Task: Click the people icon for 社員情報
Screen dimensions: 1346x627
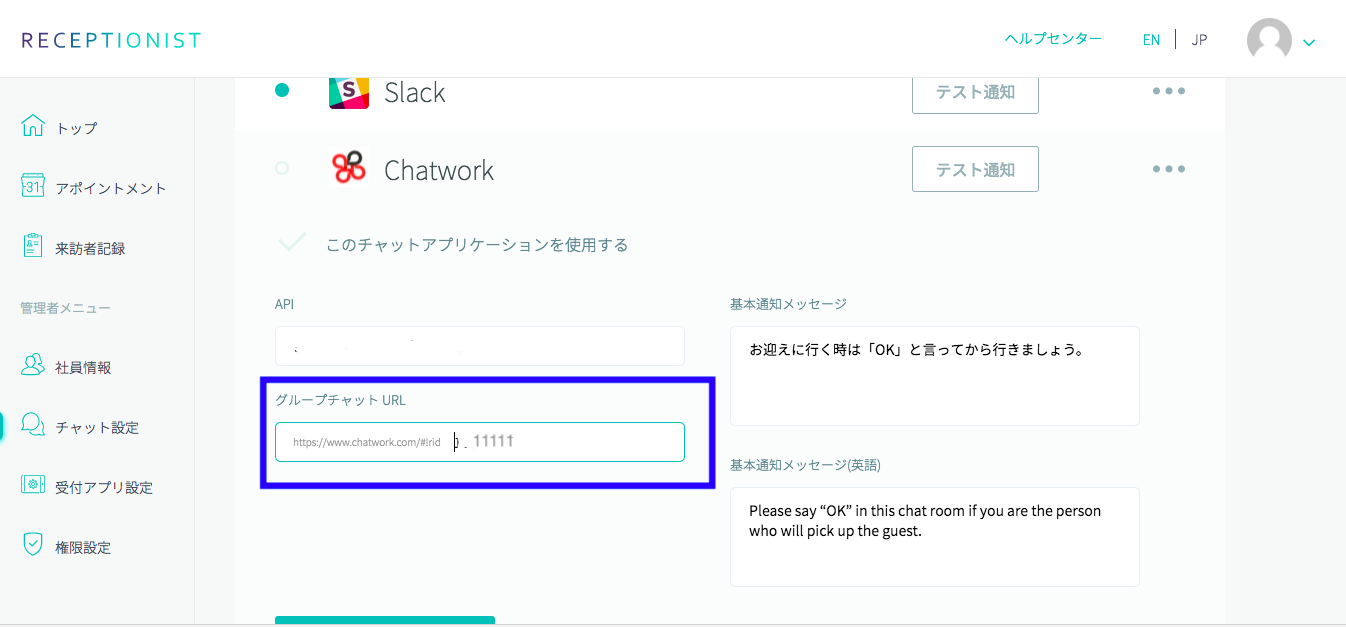Action: click(33, 366)
